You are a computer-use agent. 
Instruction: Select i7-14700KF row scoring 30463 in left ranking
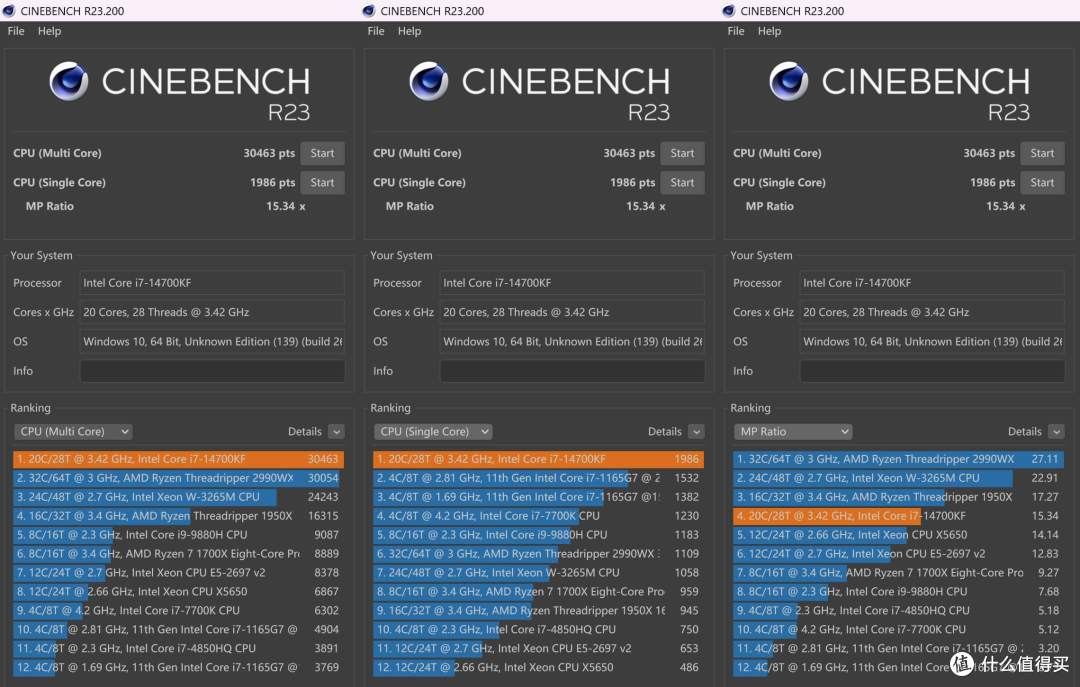click(178, 459)
